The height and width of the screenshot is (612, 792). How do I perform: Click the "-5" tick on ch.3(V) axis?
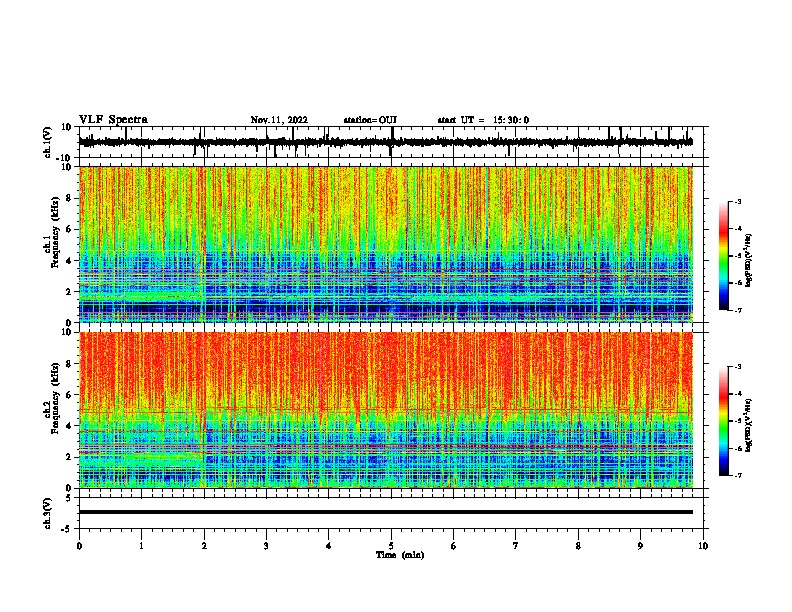(68, 529)
